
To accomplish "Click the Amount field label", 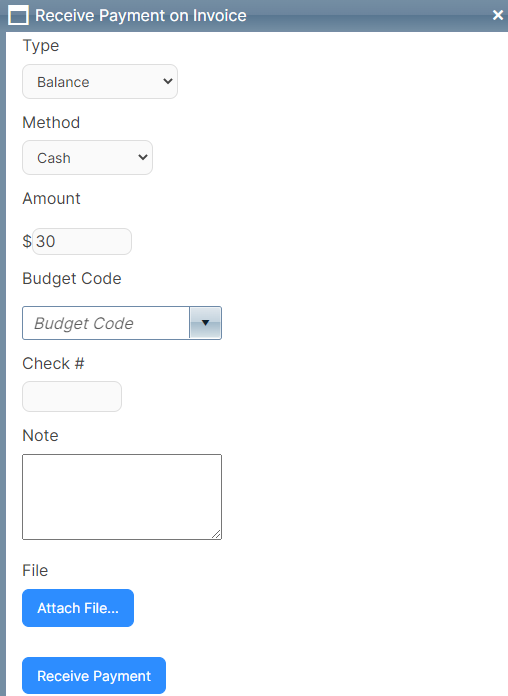I will click(52, 198).
